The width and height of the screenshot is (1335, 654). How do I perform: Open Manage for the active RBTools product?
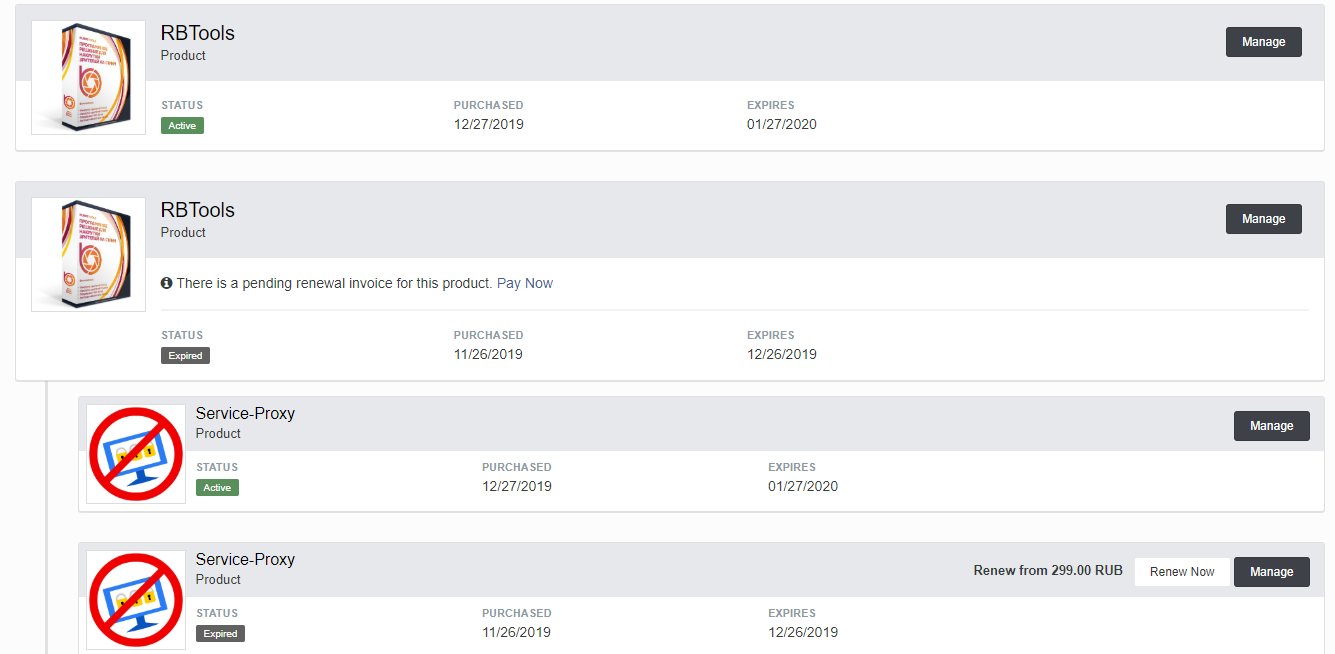click(1263, 42)
